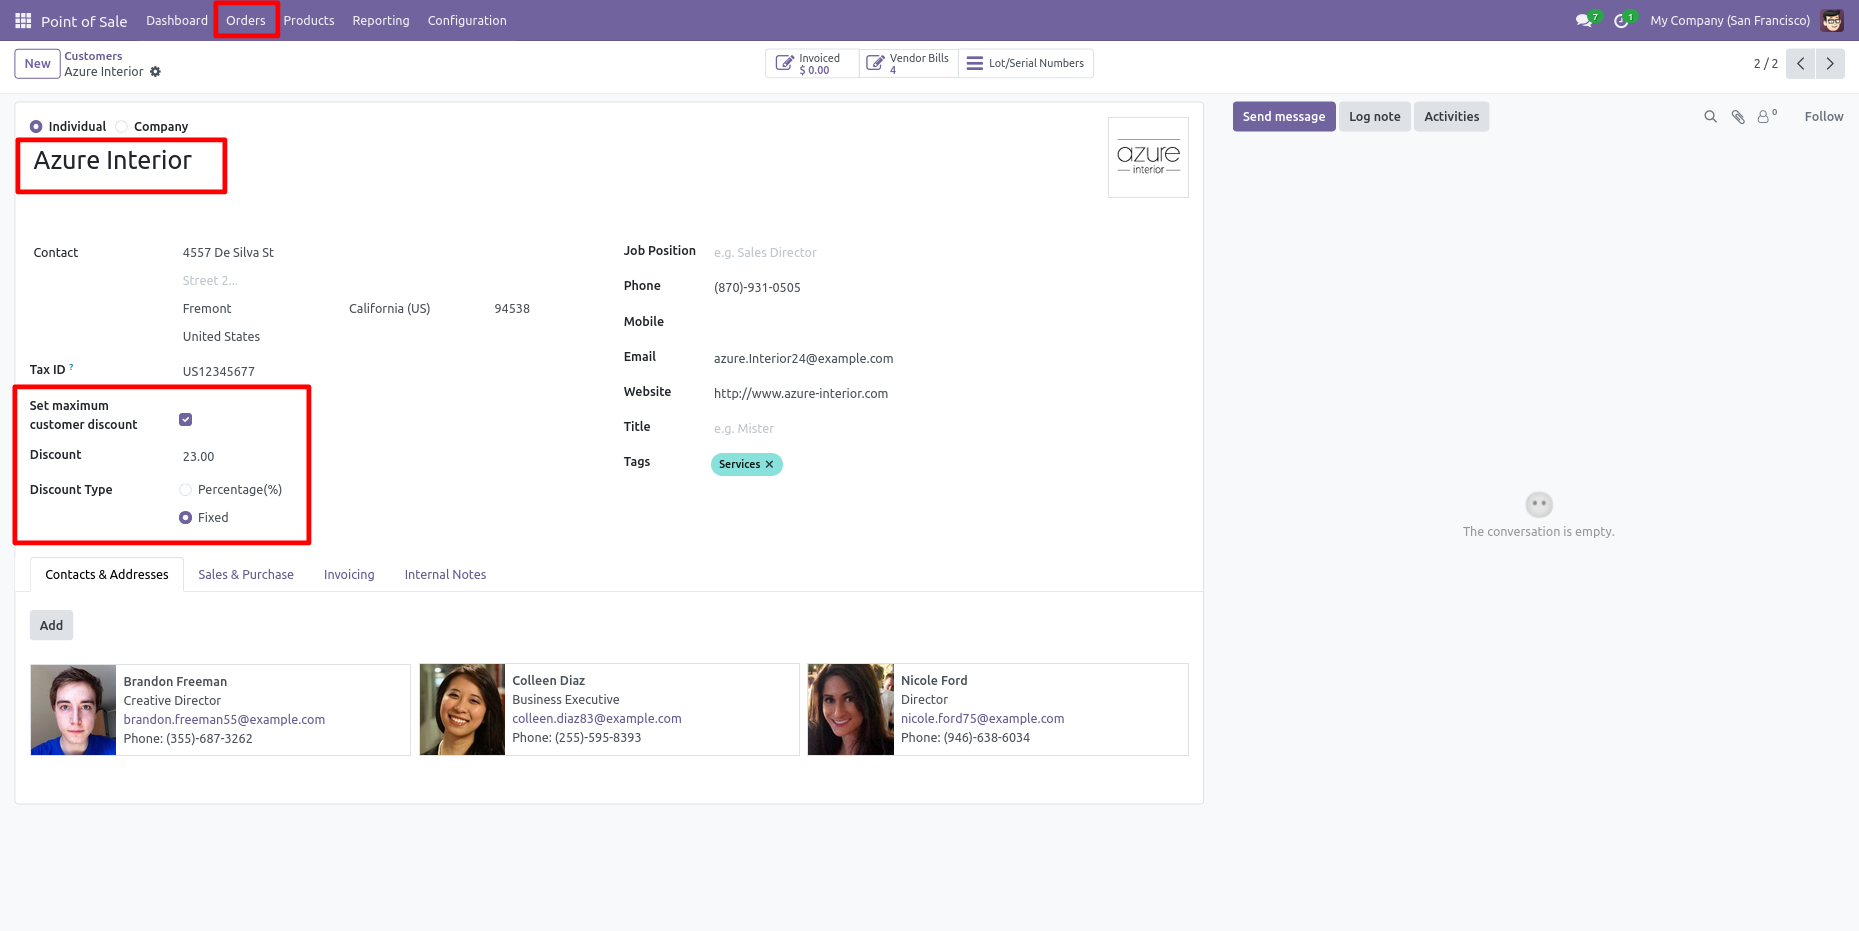Screen dimensions: 1859x931
Task: Open the Products menu
Action: [309, 20]
